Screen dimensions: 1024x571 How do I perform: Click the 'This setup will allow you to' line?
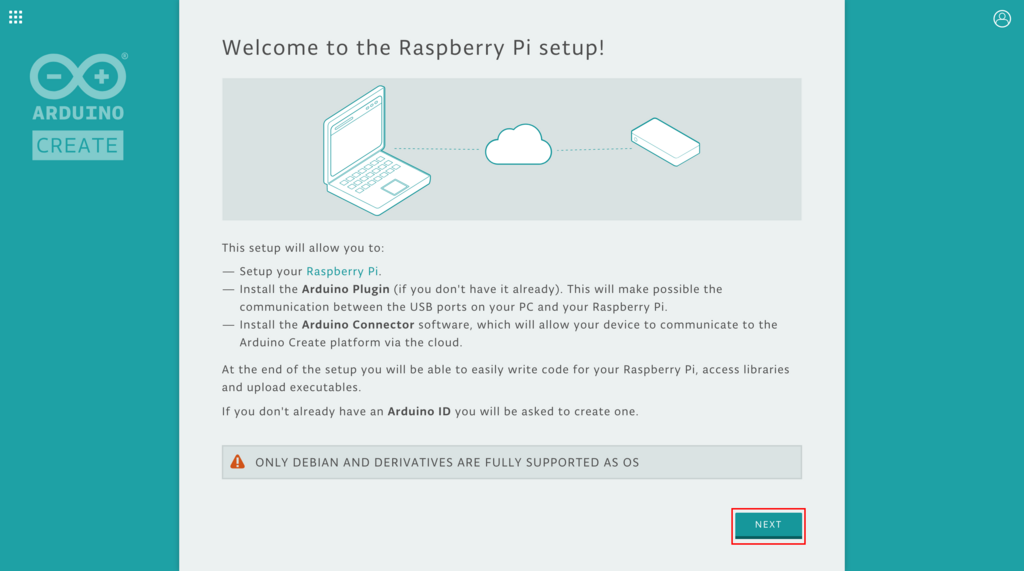pos(302,247)
